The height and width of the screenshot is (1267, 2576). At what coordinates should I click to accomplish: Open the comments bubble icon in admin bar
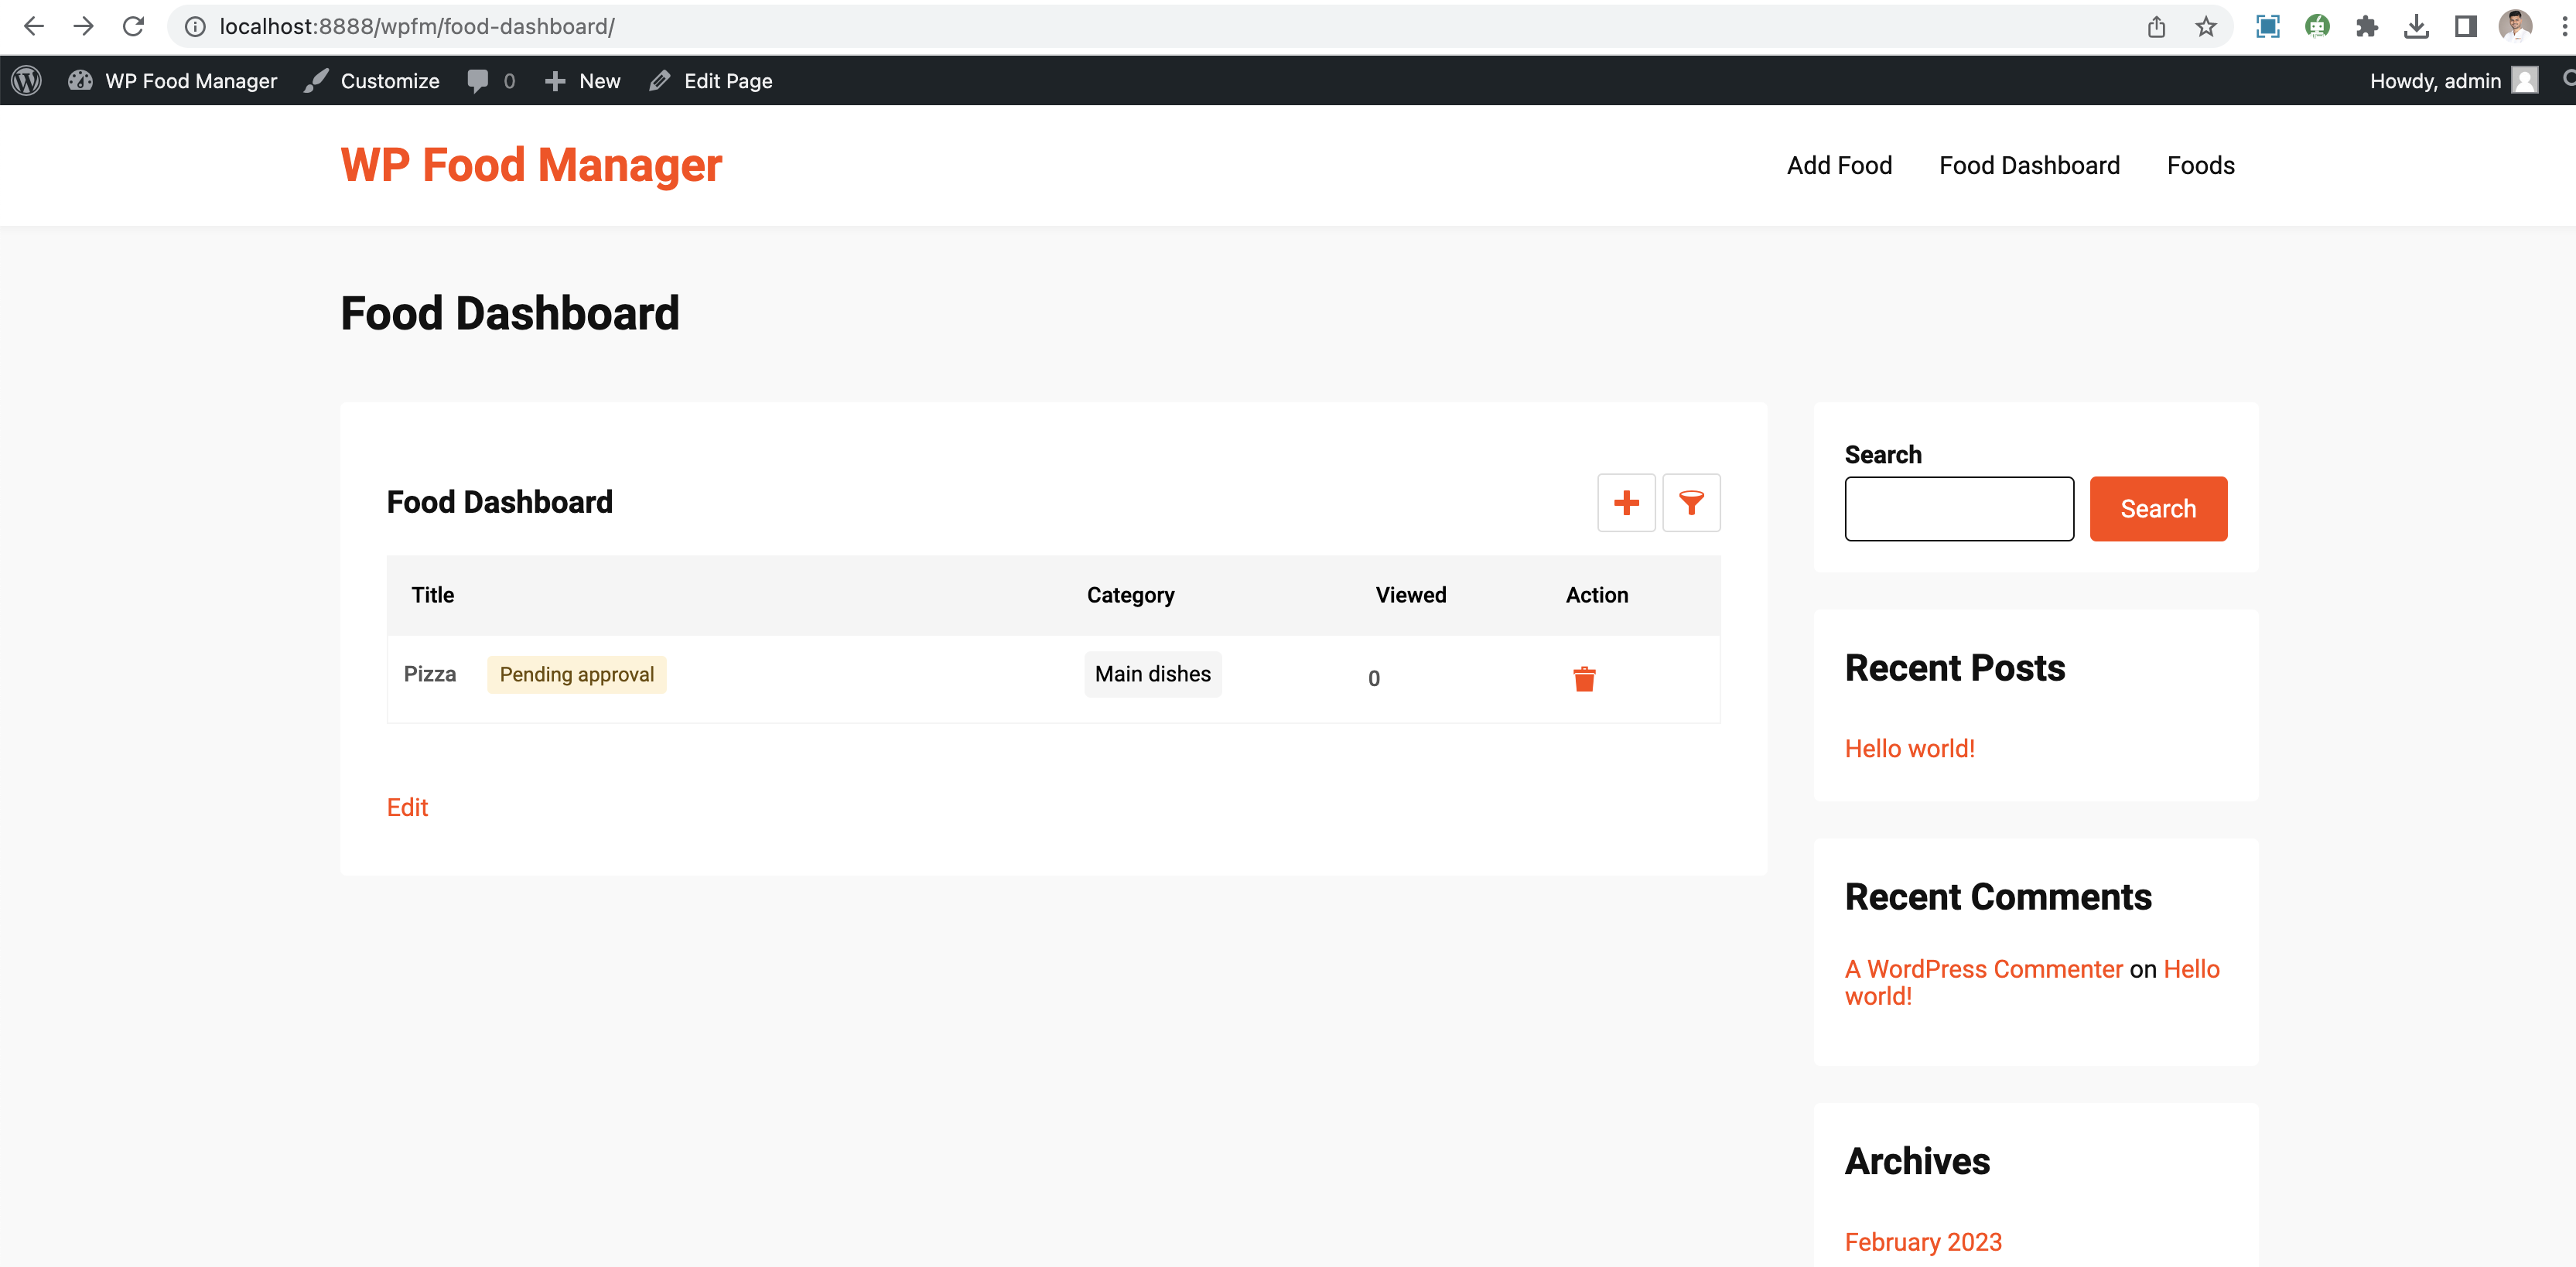[x=479, y=80]
